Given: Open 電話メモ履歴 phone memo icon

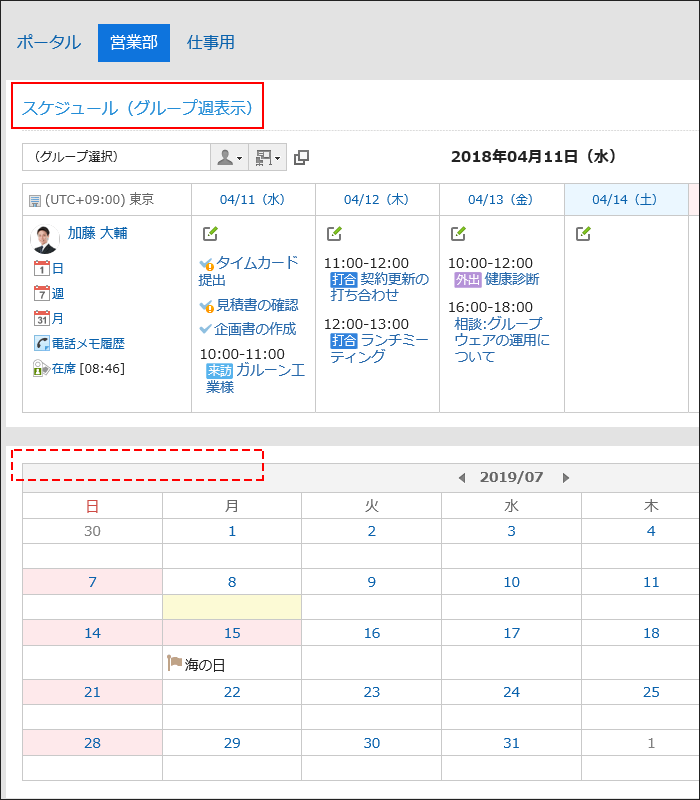Looking at the screenshot, I should pos(42,343).
